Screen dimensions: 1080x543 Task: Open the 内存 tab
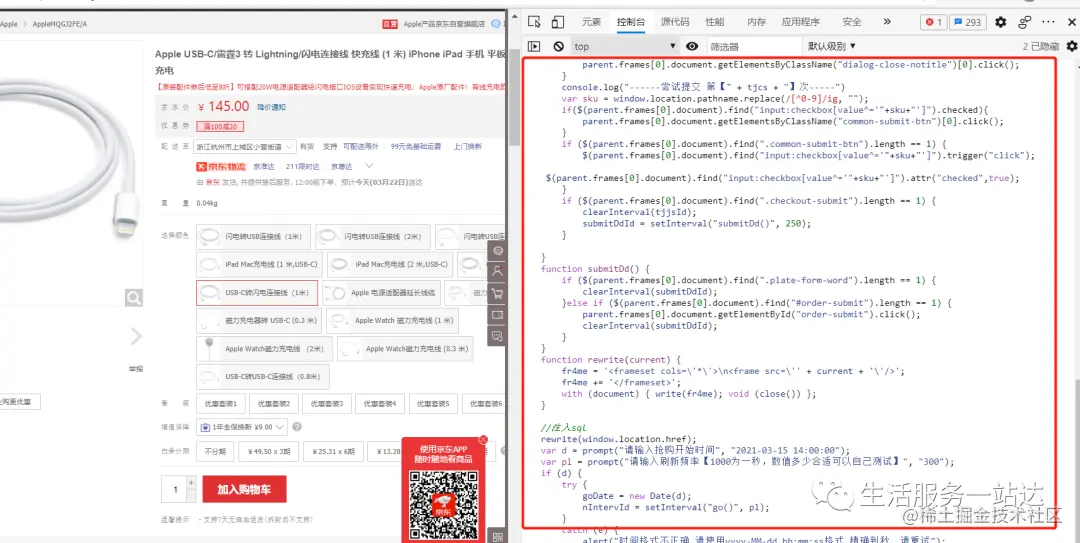(756, 22)
